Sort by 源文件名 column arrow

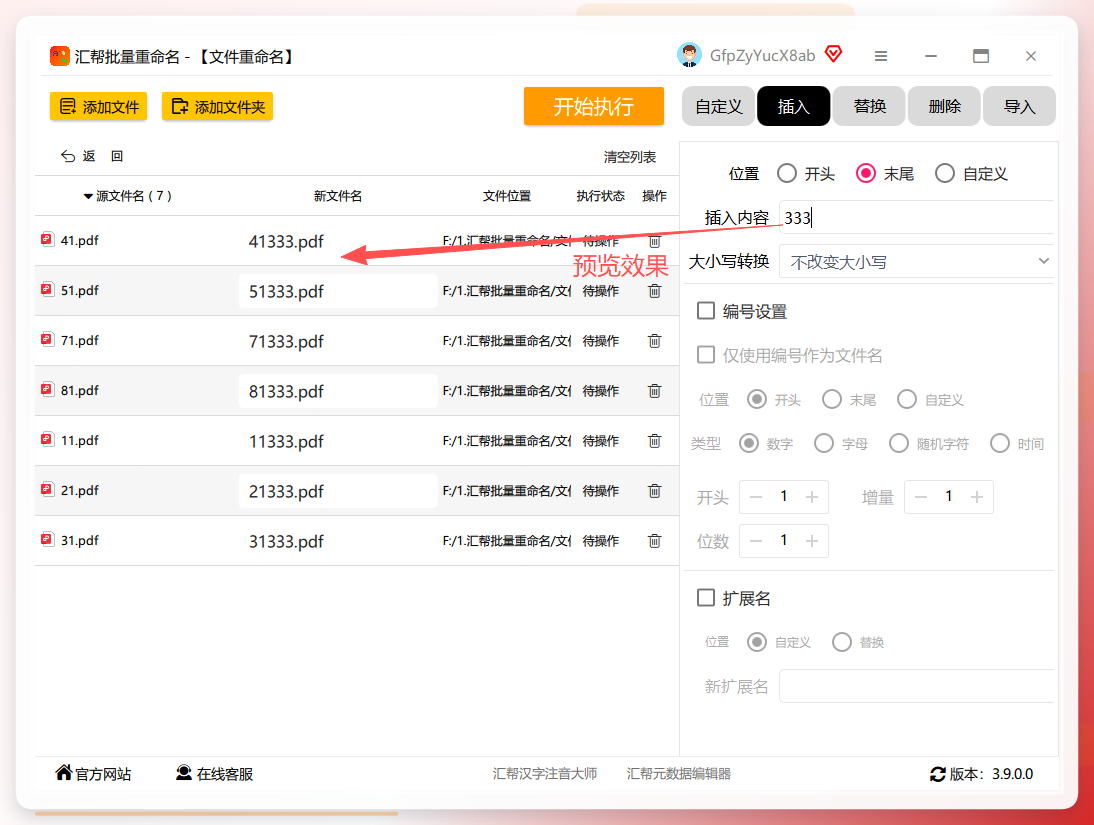coord(88,196)
